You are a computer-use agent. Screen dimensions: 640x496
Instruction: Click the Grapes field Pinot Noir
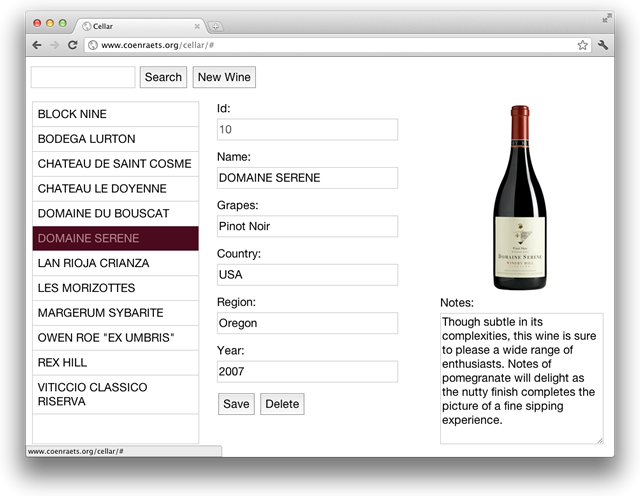click(307, 226)
